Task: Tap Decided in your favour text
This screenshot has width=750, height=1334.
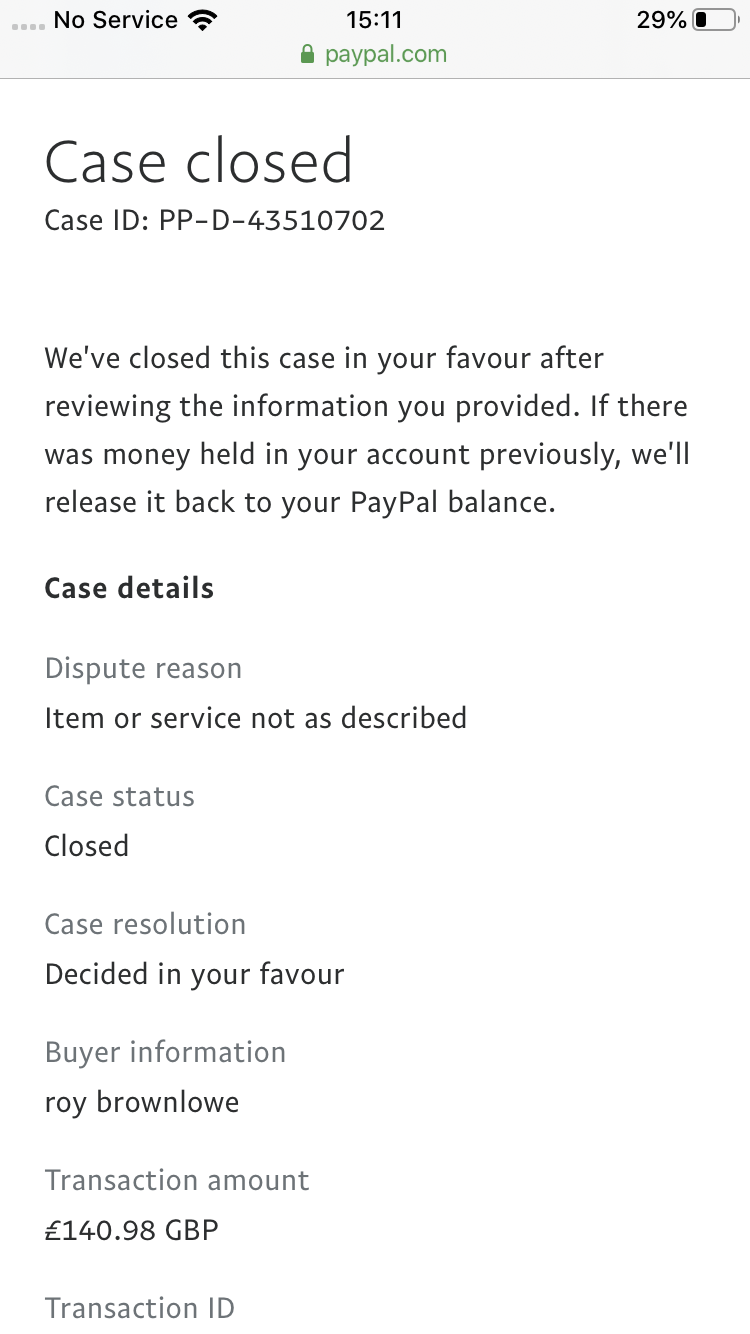Action: click(x=194, y=974)
